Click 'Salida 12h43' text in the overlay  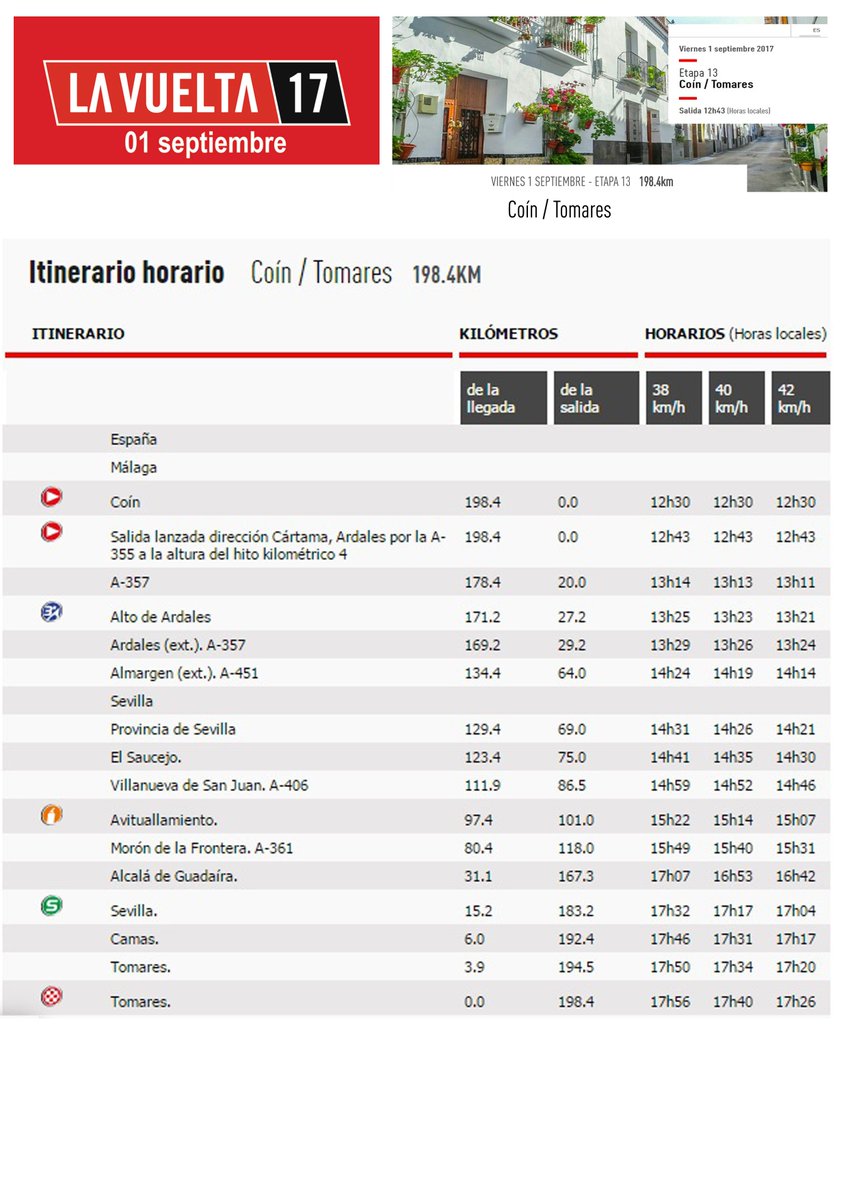701,111
